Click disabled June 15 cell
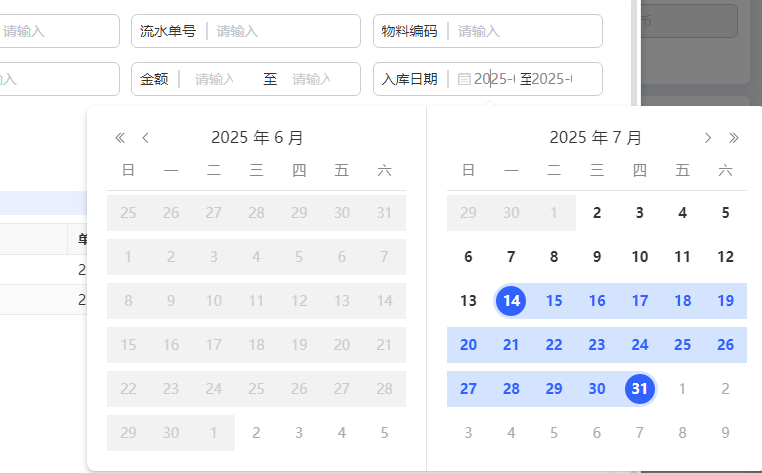 [x=128, y=345]
